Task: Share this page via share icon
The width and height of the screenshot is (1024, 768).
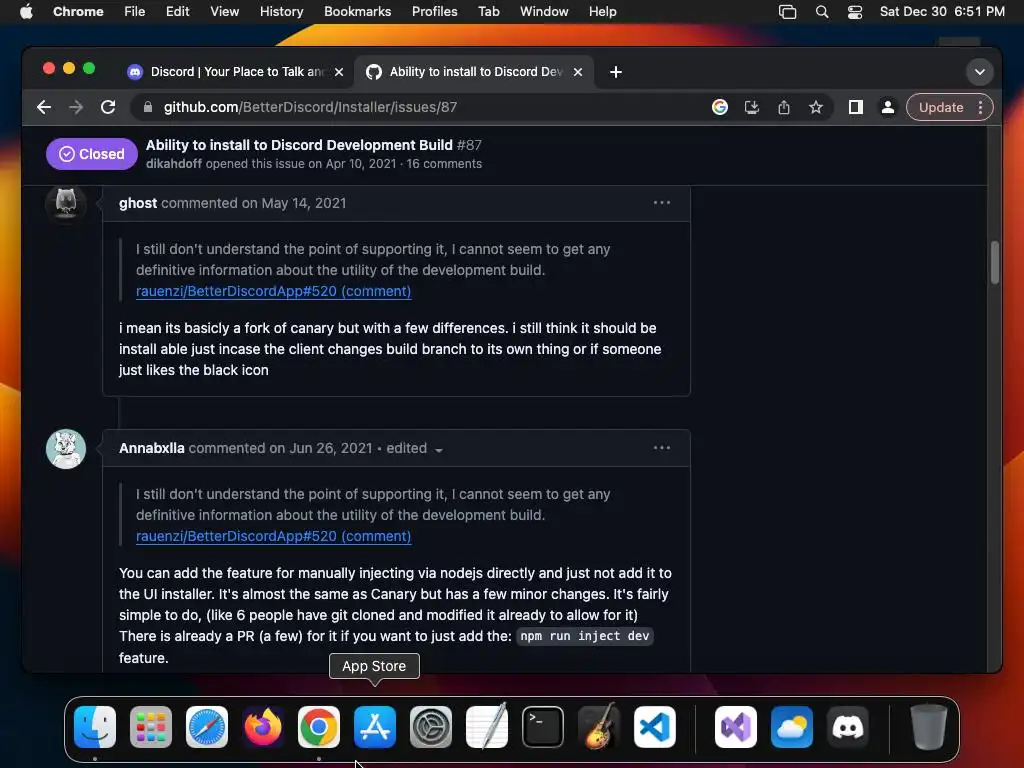Action: pyautogui.click(x=784, y=107)
